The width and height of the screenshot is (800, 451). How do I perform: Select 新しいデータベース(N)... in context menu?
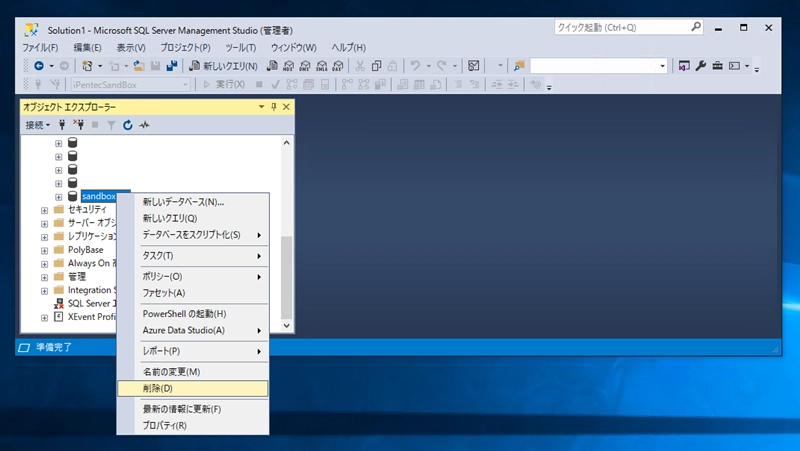192,202
